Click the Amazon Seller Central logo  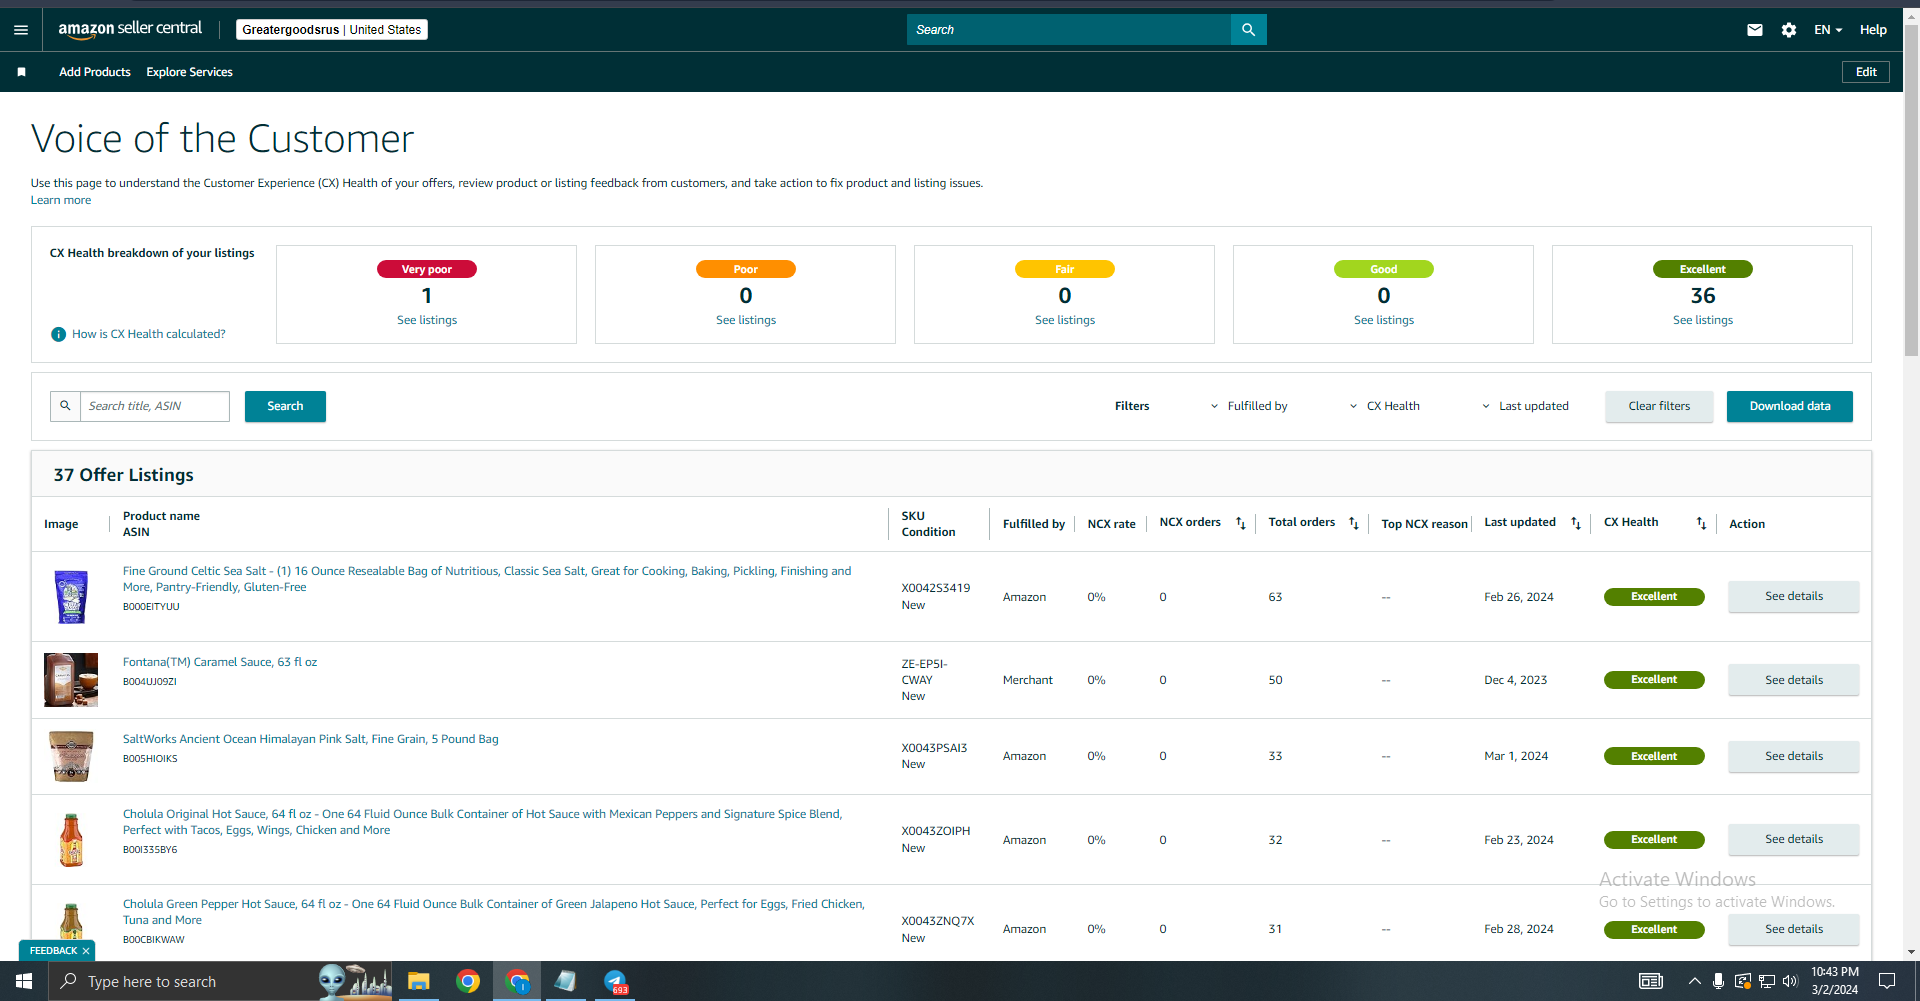click(x=130, y=29)
